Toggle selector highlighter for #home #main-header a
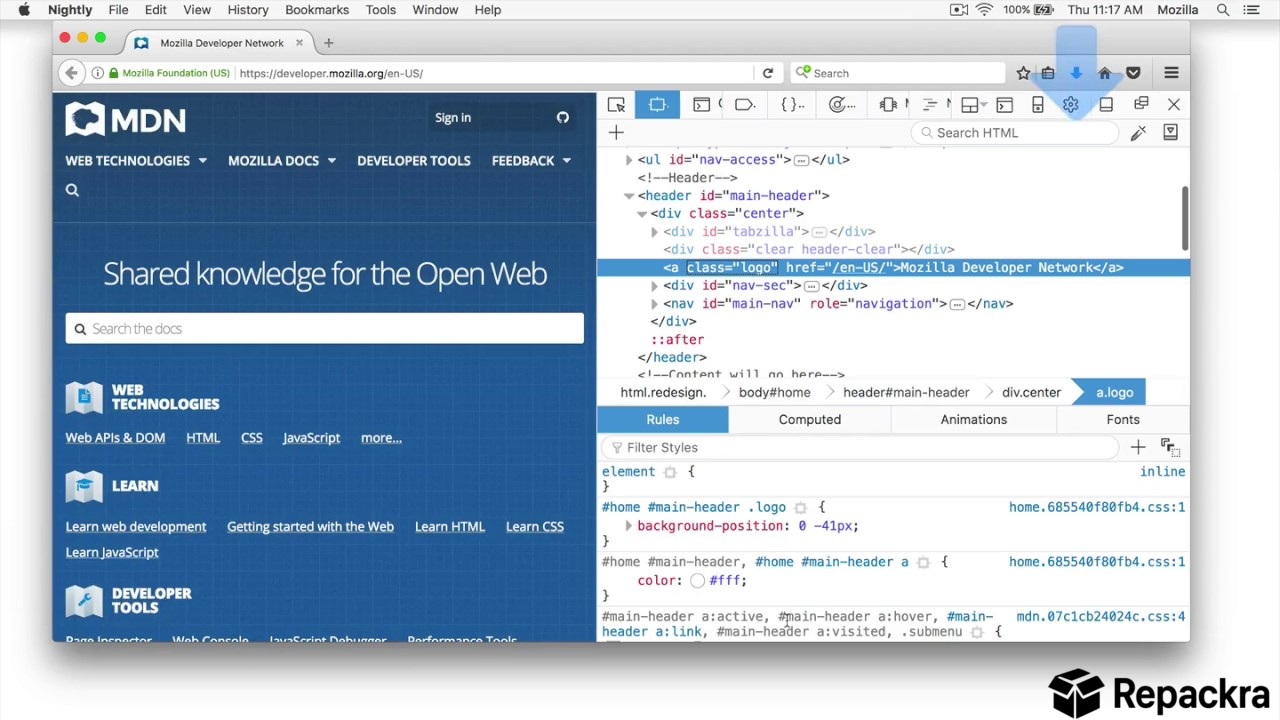 tap(923, 562)
